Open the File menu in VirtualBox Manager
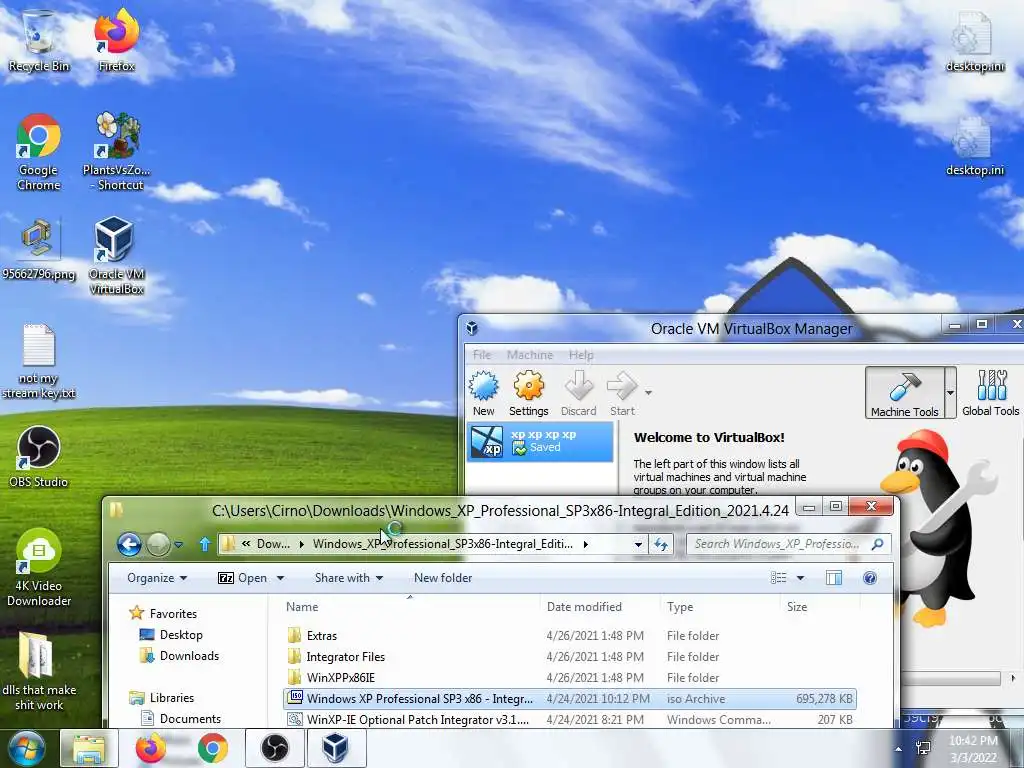1024x768 pixels. [482, 355]
